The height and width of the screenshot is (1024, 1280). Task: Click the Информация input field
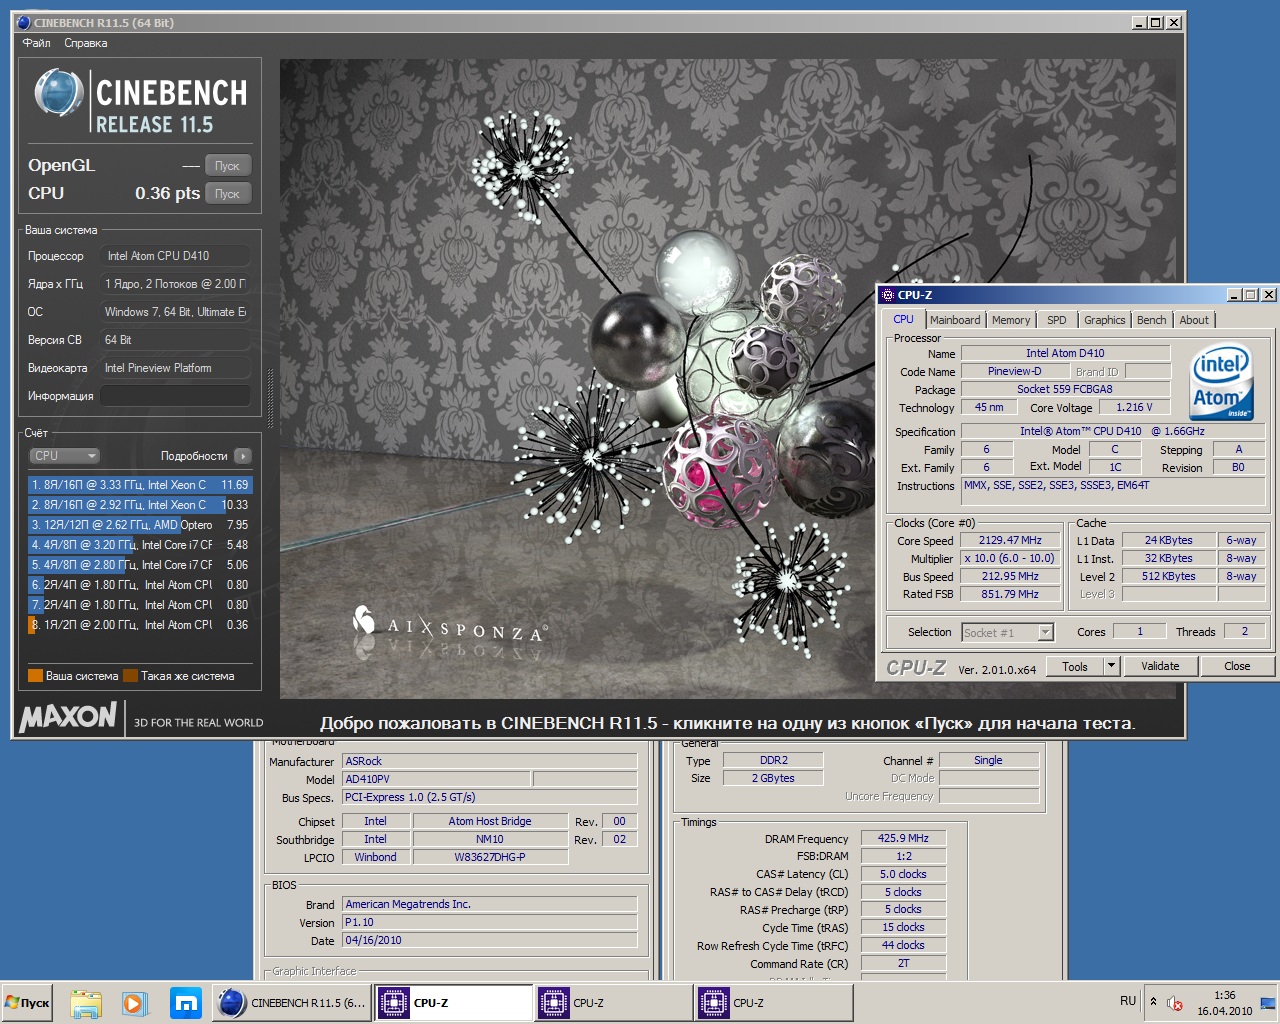click(175, 396)
